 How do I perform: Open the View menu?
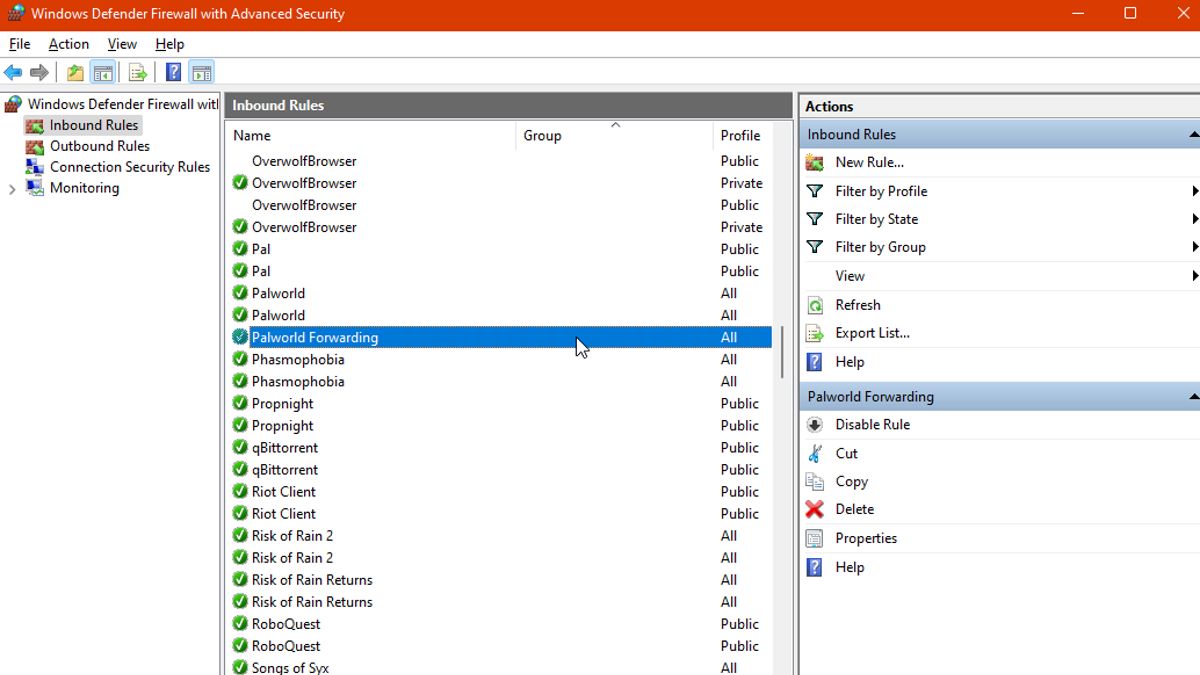[122, 44]
